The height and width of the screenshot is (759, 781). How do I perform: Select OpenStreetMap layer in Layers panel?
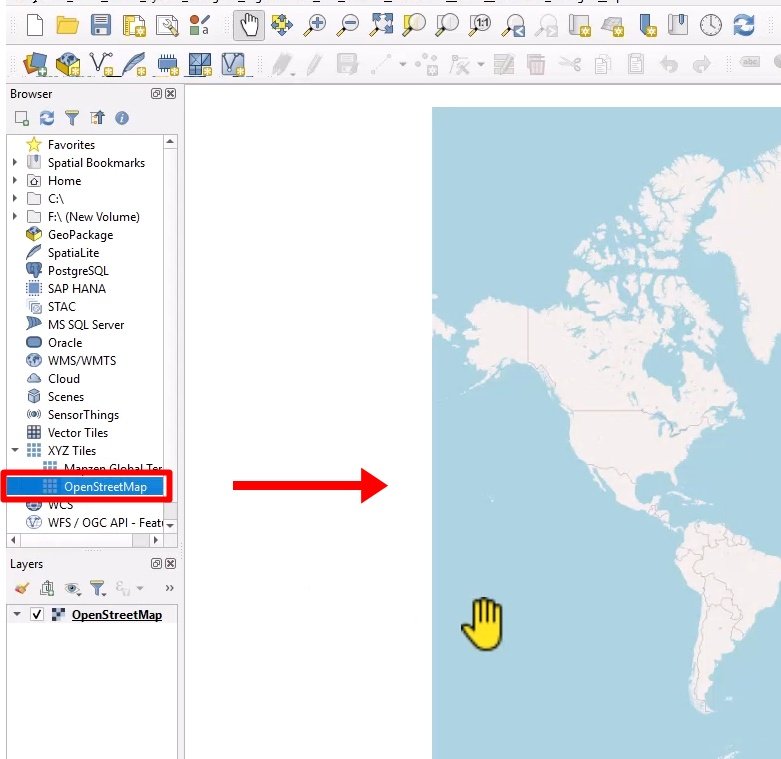[117, 615]
